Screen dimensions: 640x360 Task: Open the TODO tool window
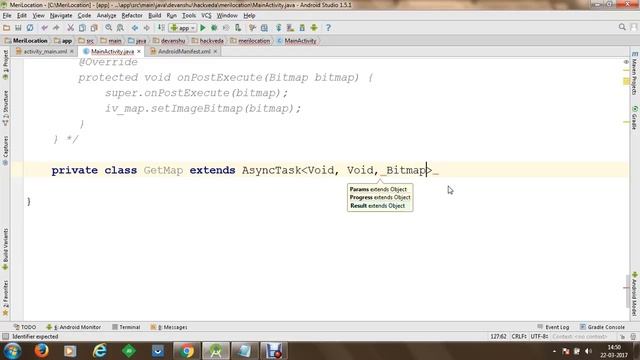click(24, 327)
